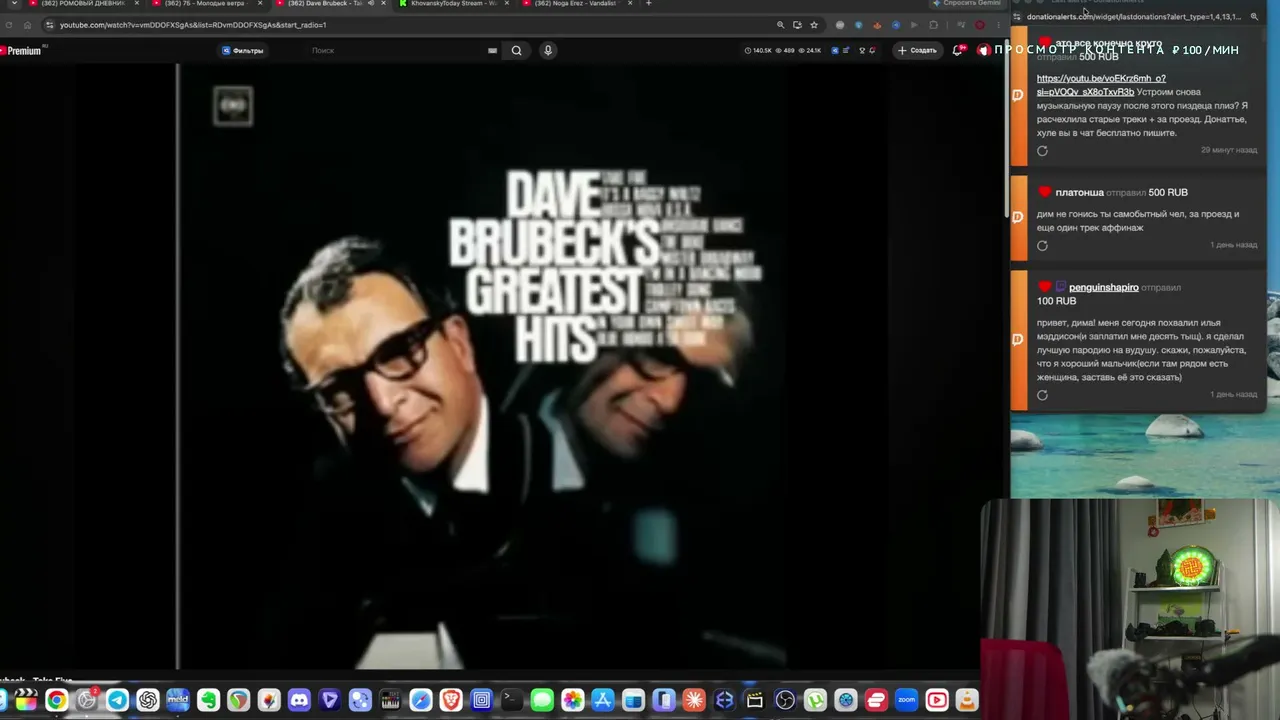Click the donor name платонша
1280x720 pixels.
point(1080,193)
